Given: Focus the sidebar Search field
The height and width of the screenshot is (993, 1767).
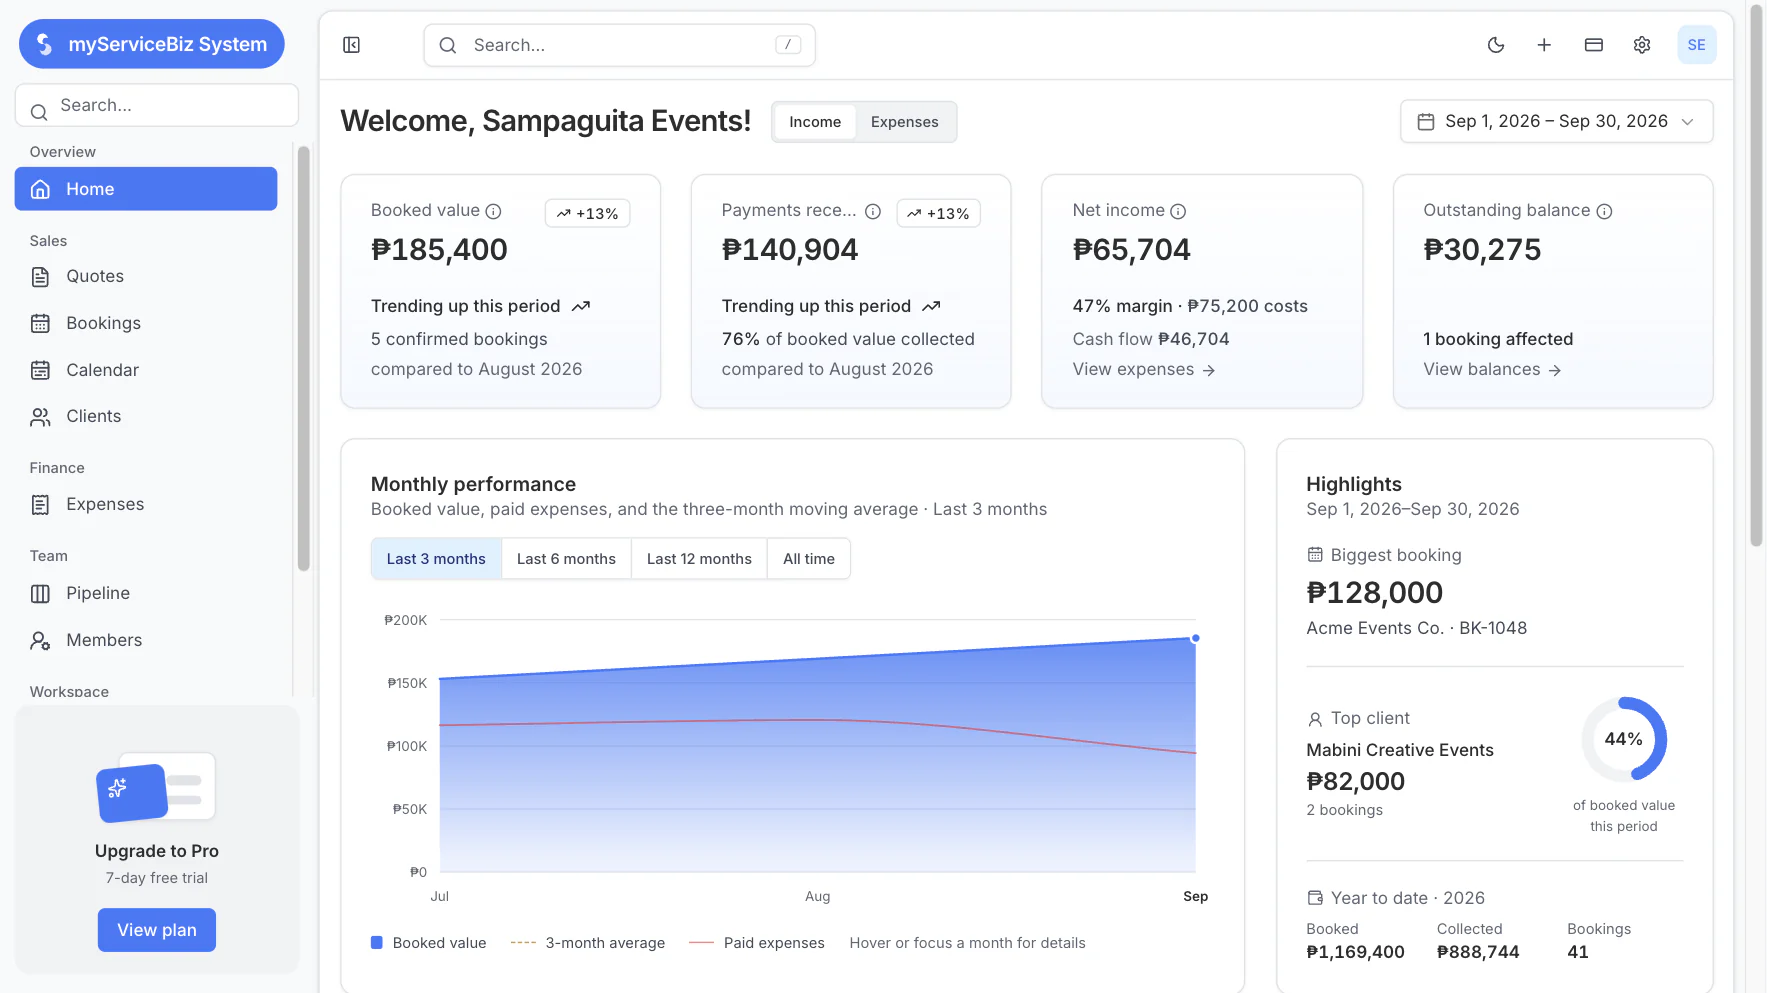Looking at the screenshot, I should pyautogui.click(x=157, y=105).
